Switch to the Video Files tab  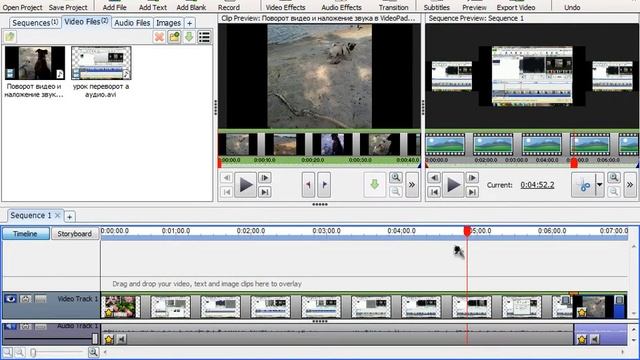click(86, 22)
